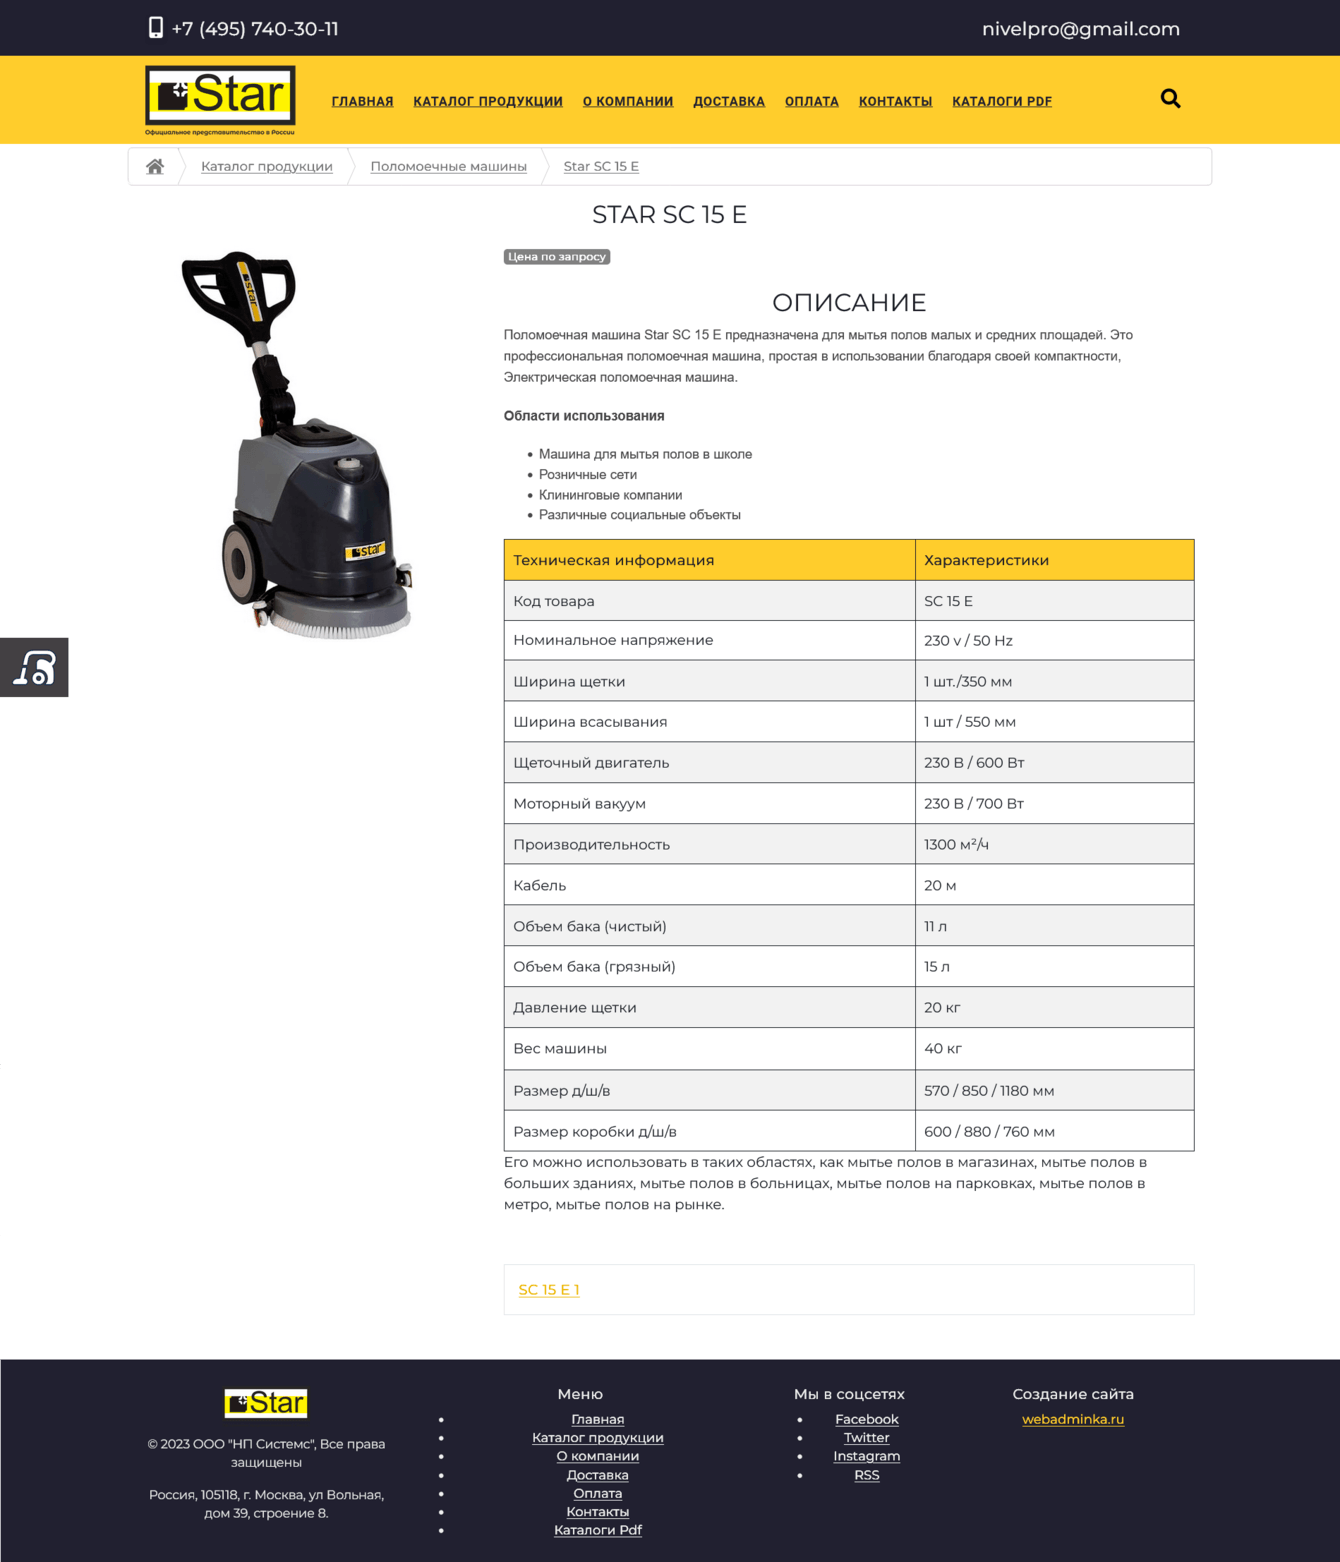Click the 570 / 850 / 1180 мм value
Screen dimensions: 1340x1562
point(989,1091)
